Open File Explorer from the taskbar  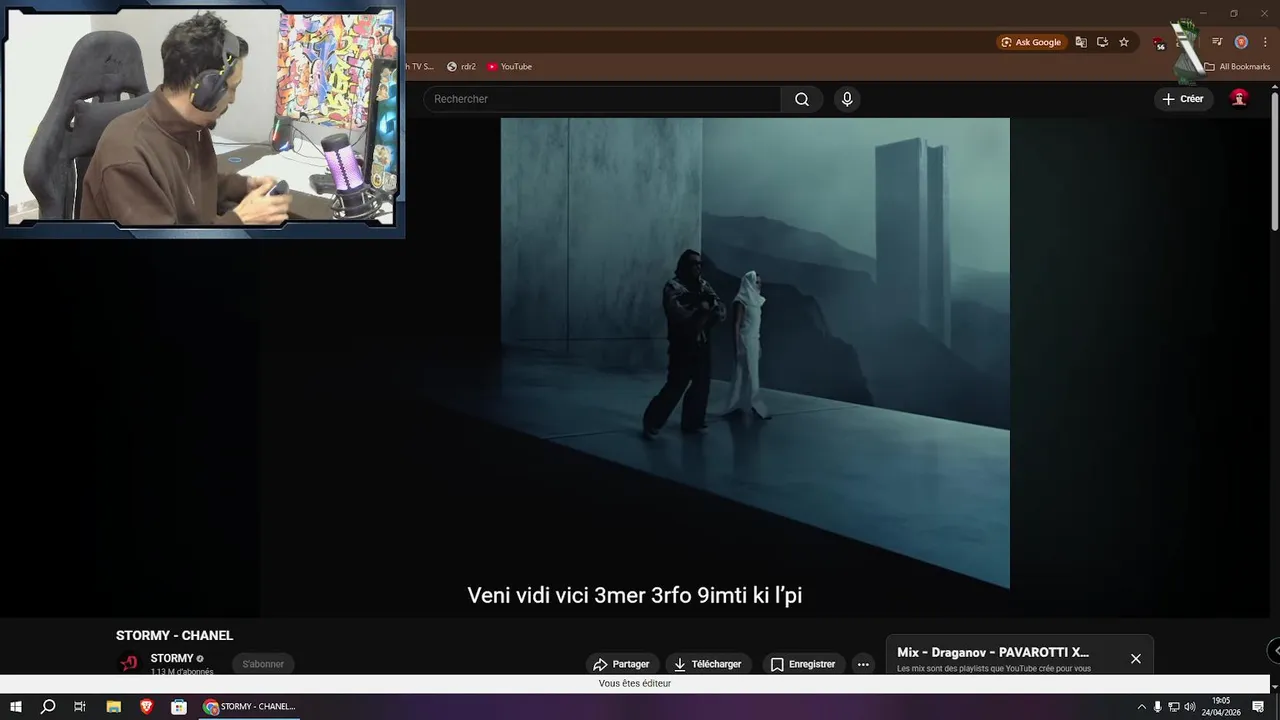coord(114,707)
